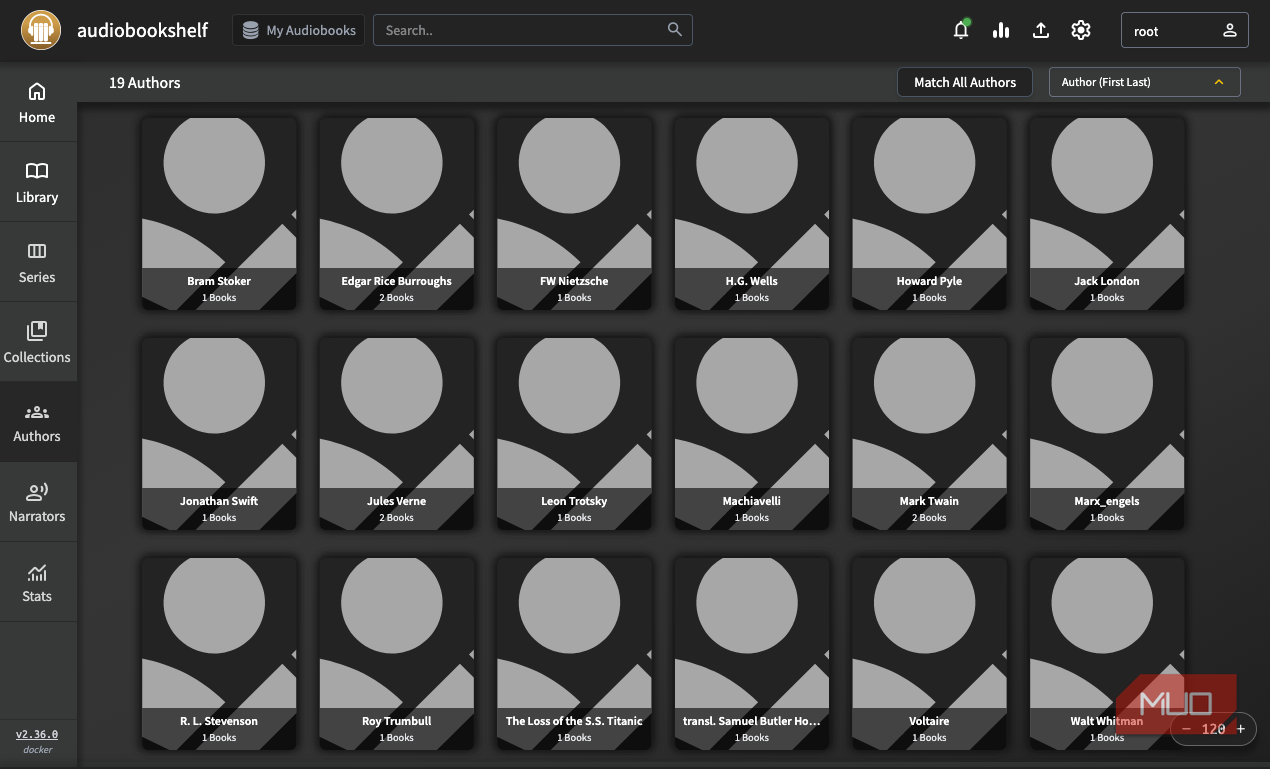Click the v2.36.0 version link
Viewport: 1270px width, 769px height.
tap(37, 734)
